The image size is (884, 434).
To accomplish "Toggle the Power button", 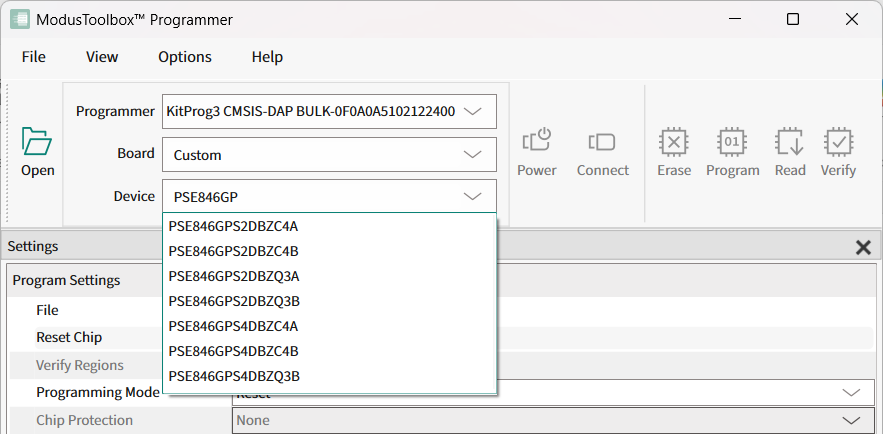I will (537, 142).
